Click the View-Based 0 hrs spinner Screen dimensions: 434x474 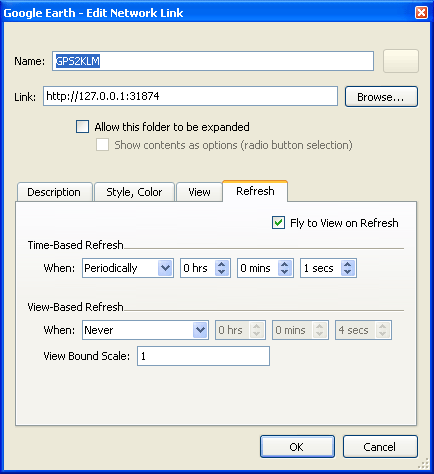[240, 330]
